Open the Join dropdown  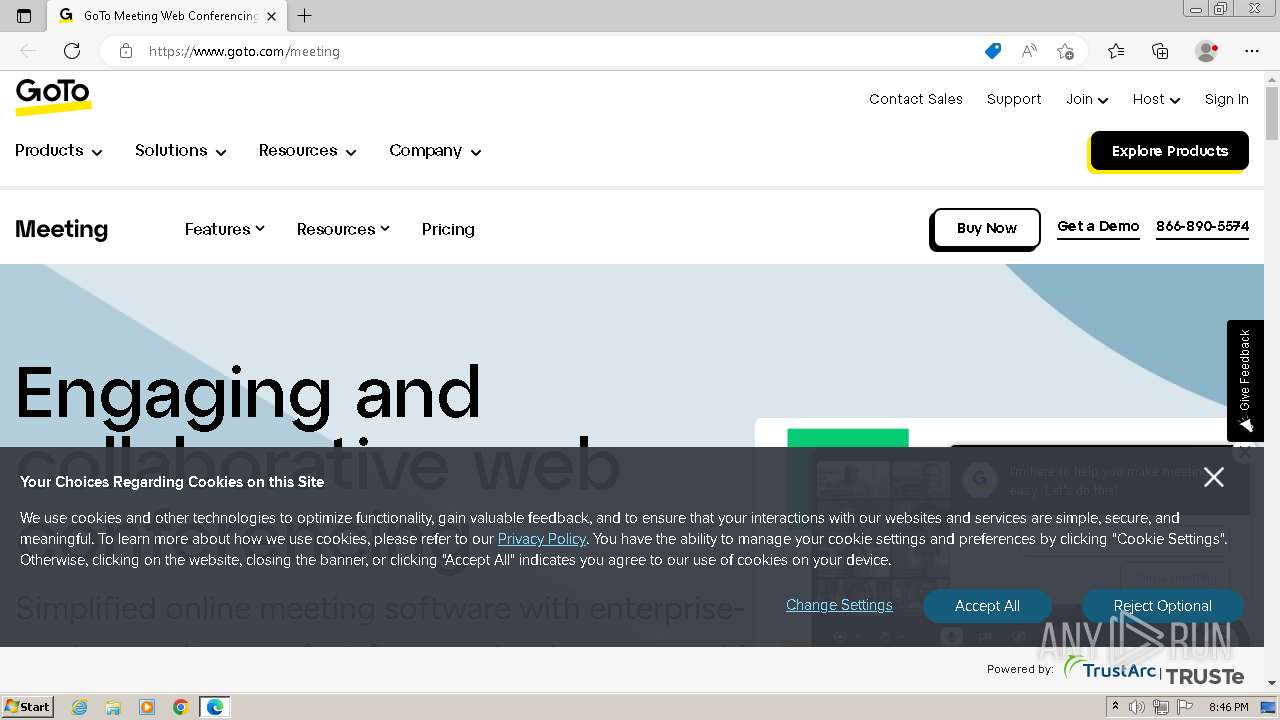[1087, 99]
